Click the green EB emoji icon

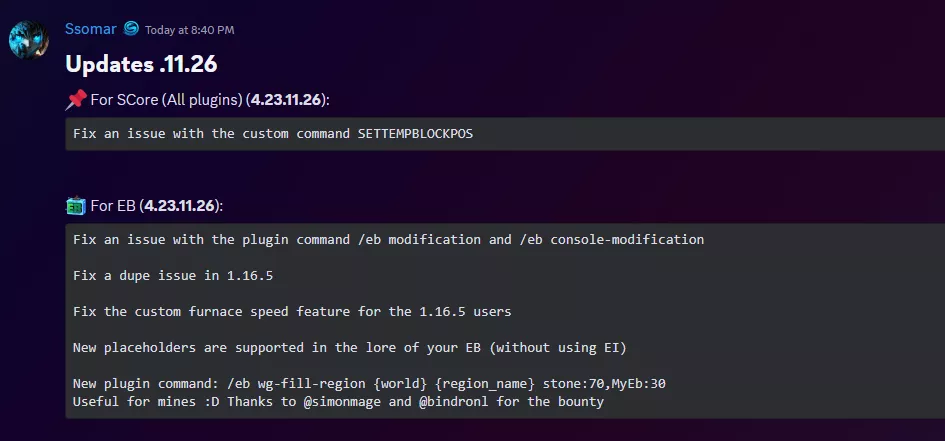coord(75,206)
